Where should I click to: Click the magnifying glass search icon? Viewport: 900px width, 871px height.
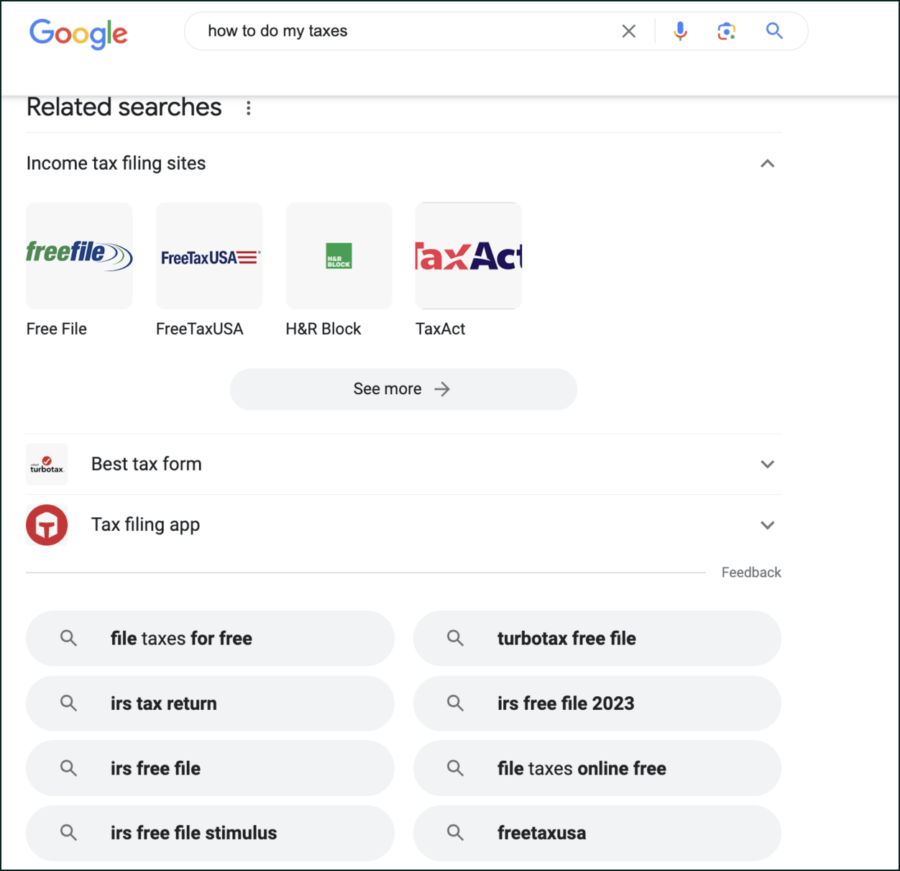click(774, 31)
